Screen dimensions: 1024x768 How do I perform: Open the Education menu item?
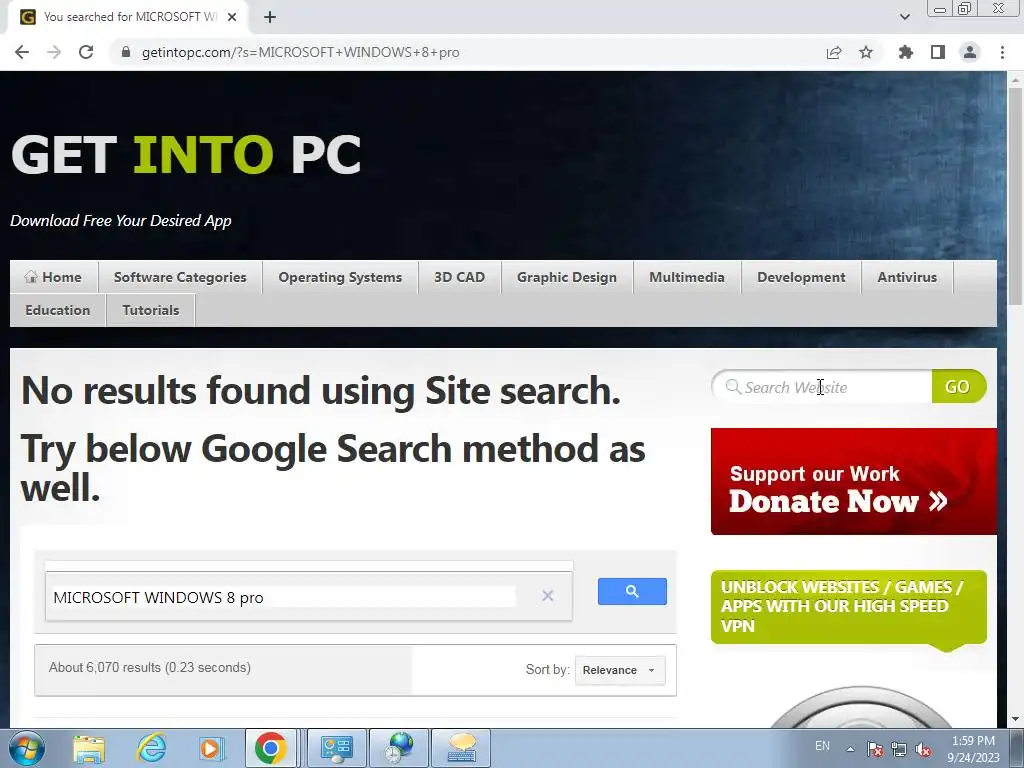click(57, 310)
